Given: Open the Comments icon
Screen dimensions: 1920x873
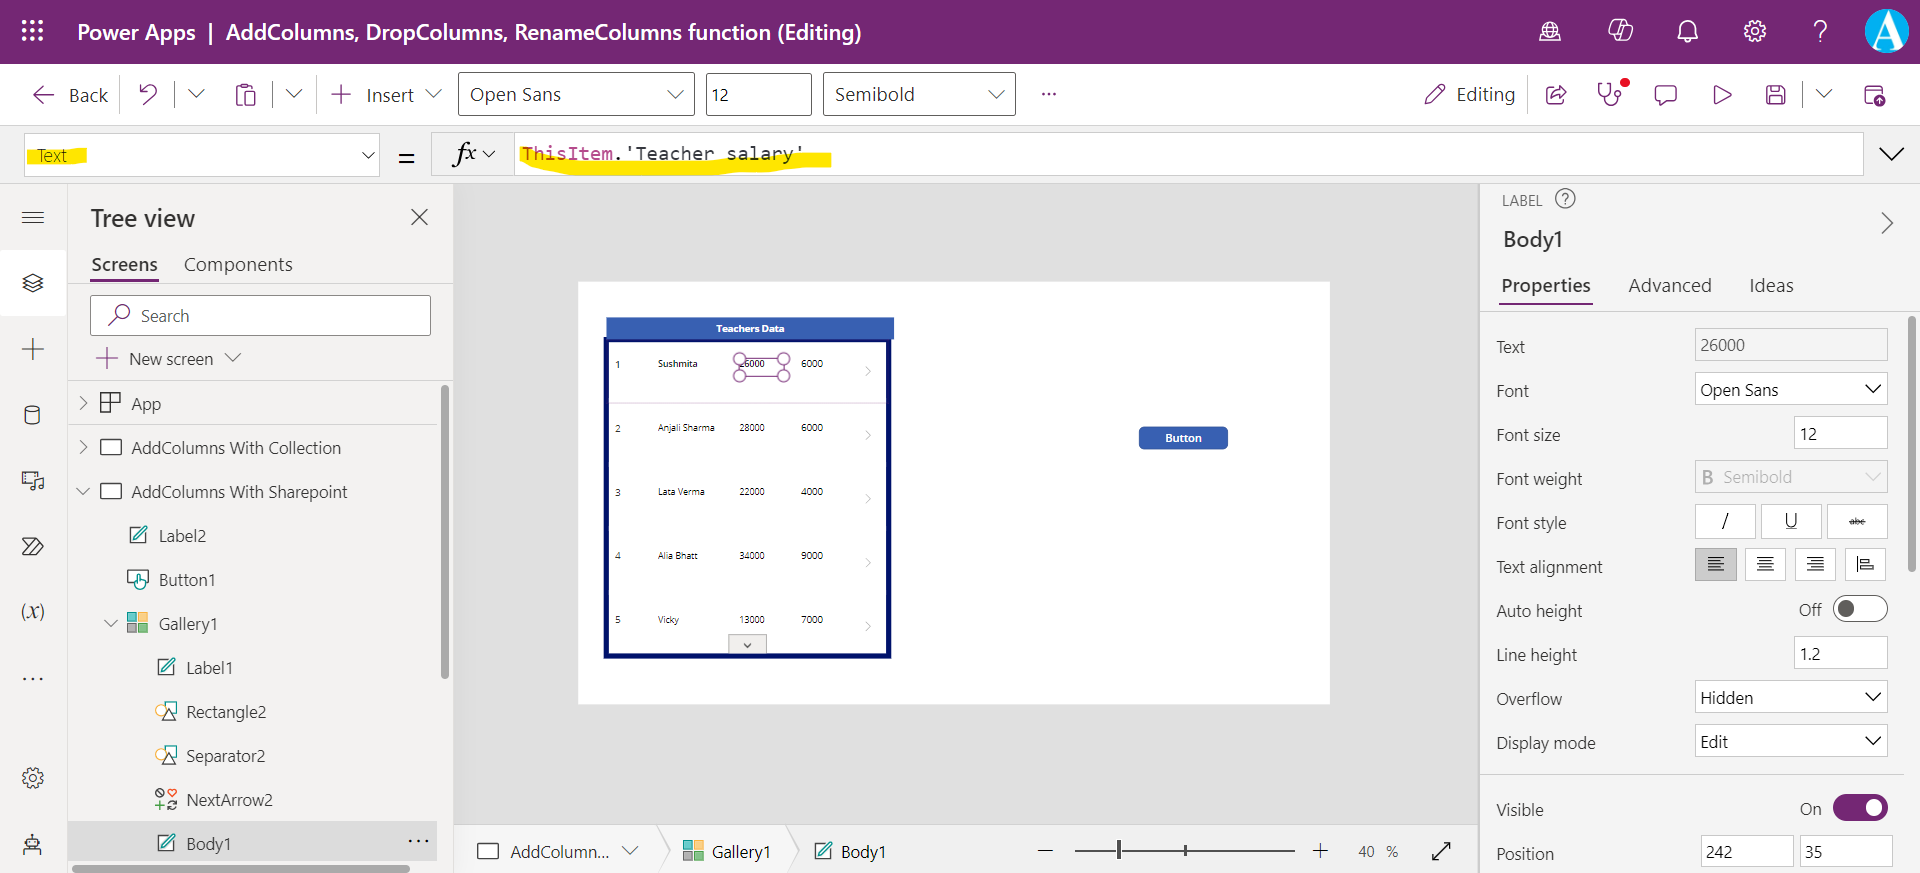Looking at the screenshot, I should (1665, 95).
